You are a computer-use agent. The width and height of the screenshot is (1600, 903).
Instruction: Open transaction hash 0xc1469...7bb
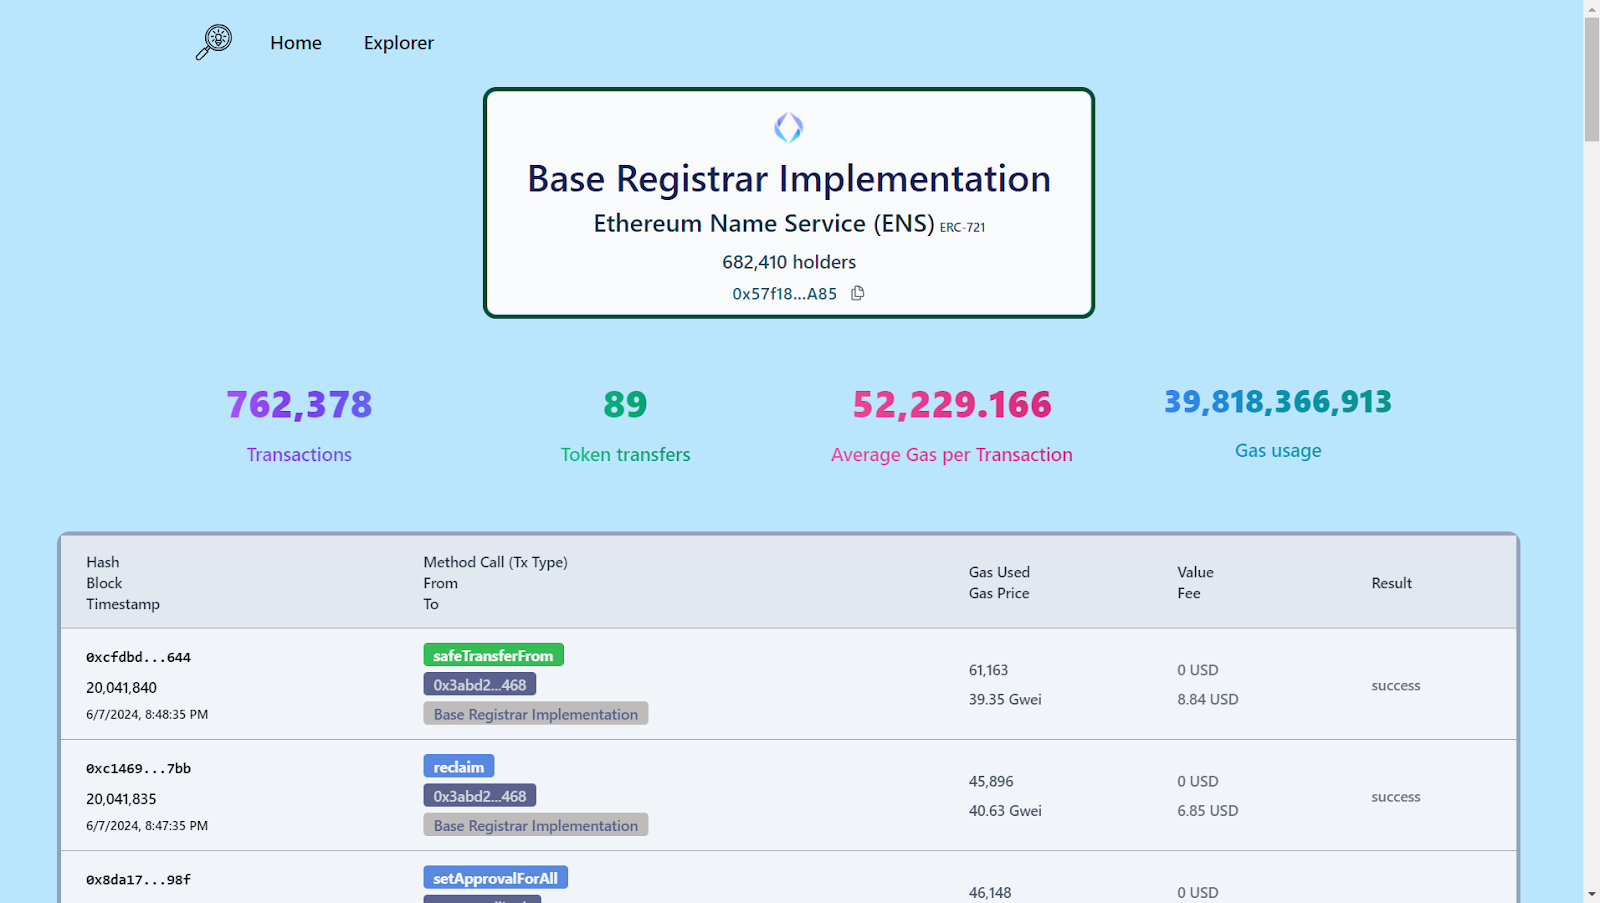tap(138, 768)
